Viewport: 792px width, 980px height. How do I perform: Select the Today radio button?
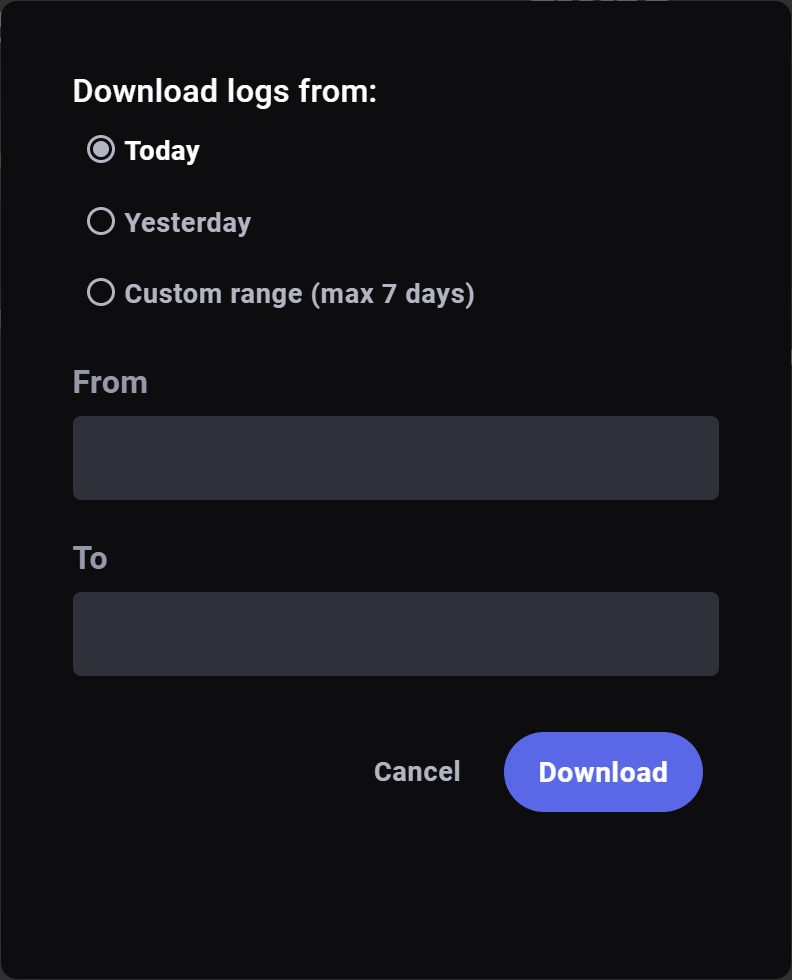(101, 149)
